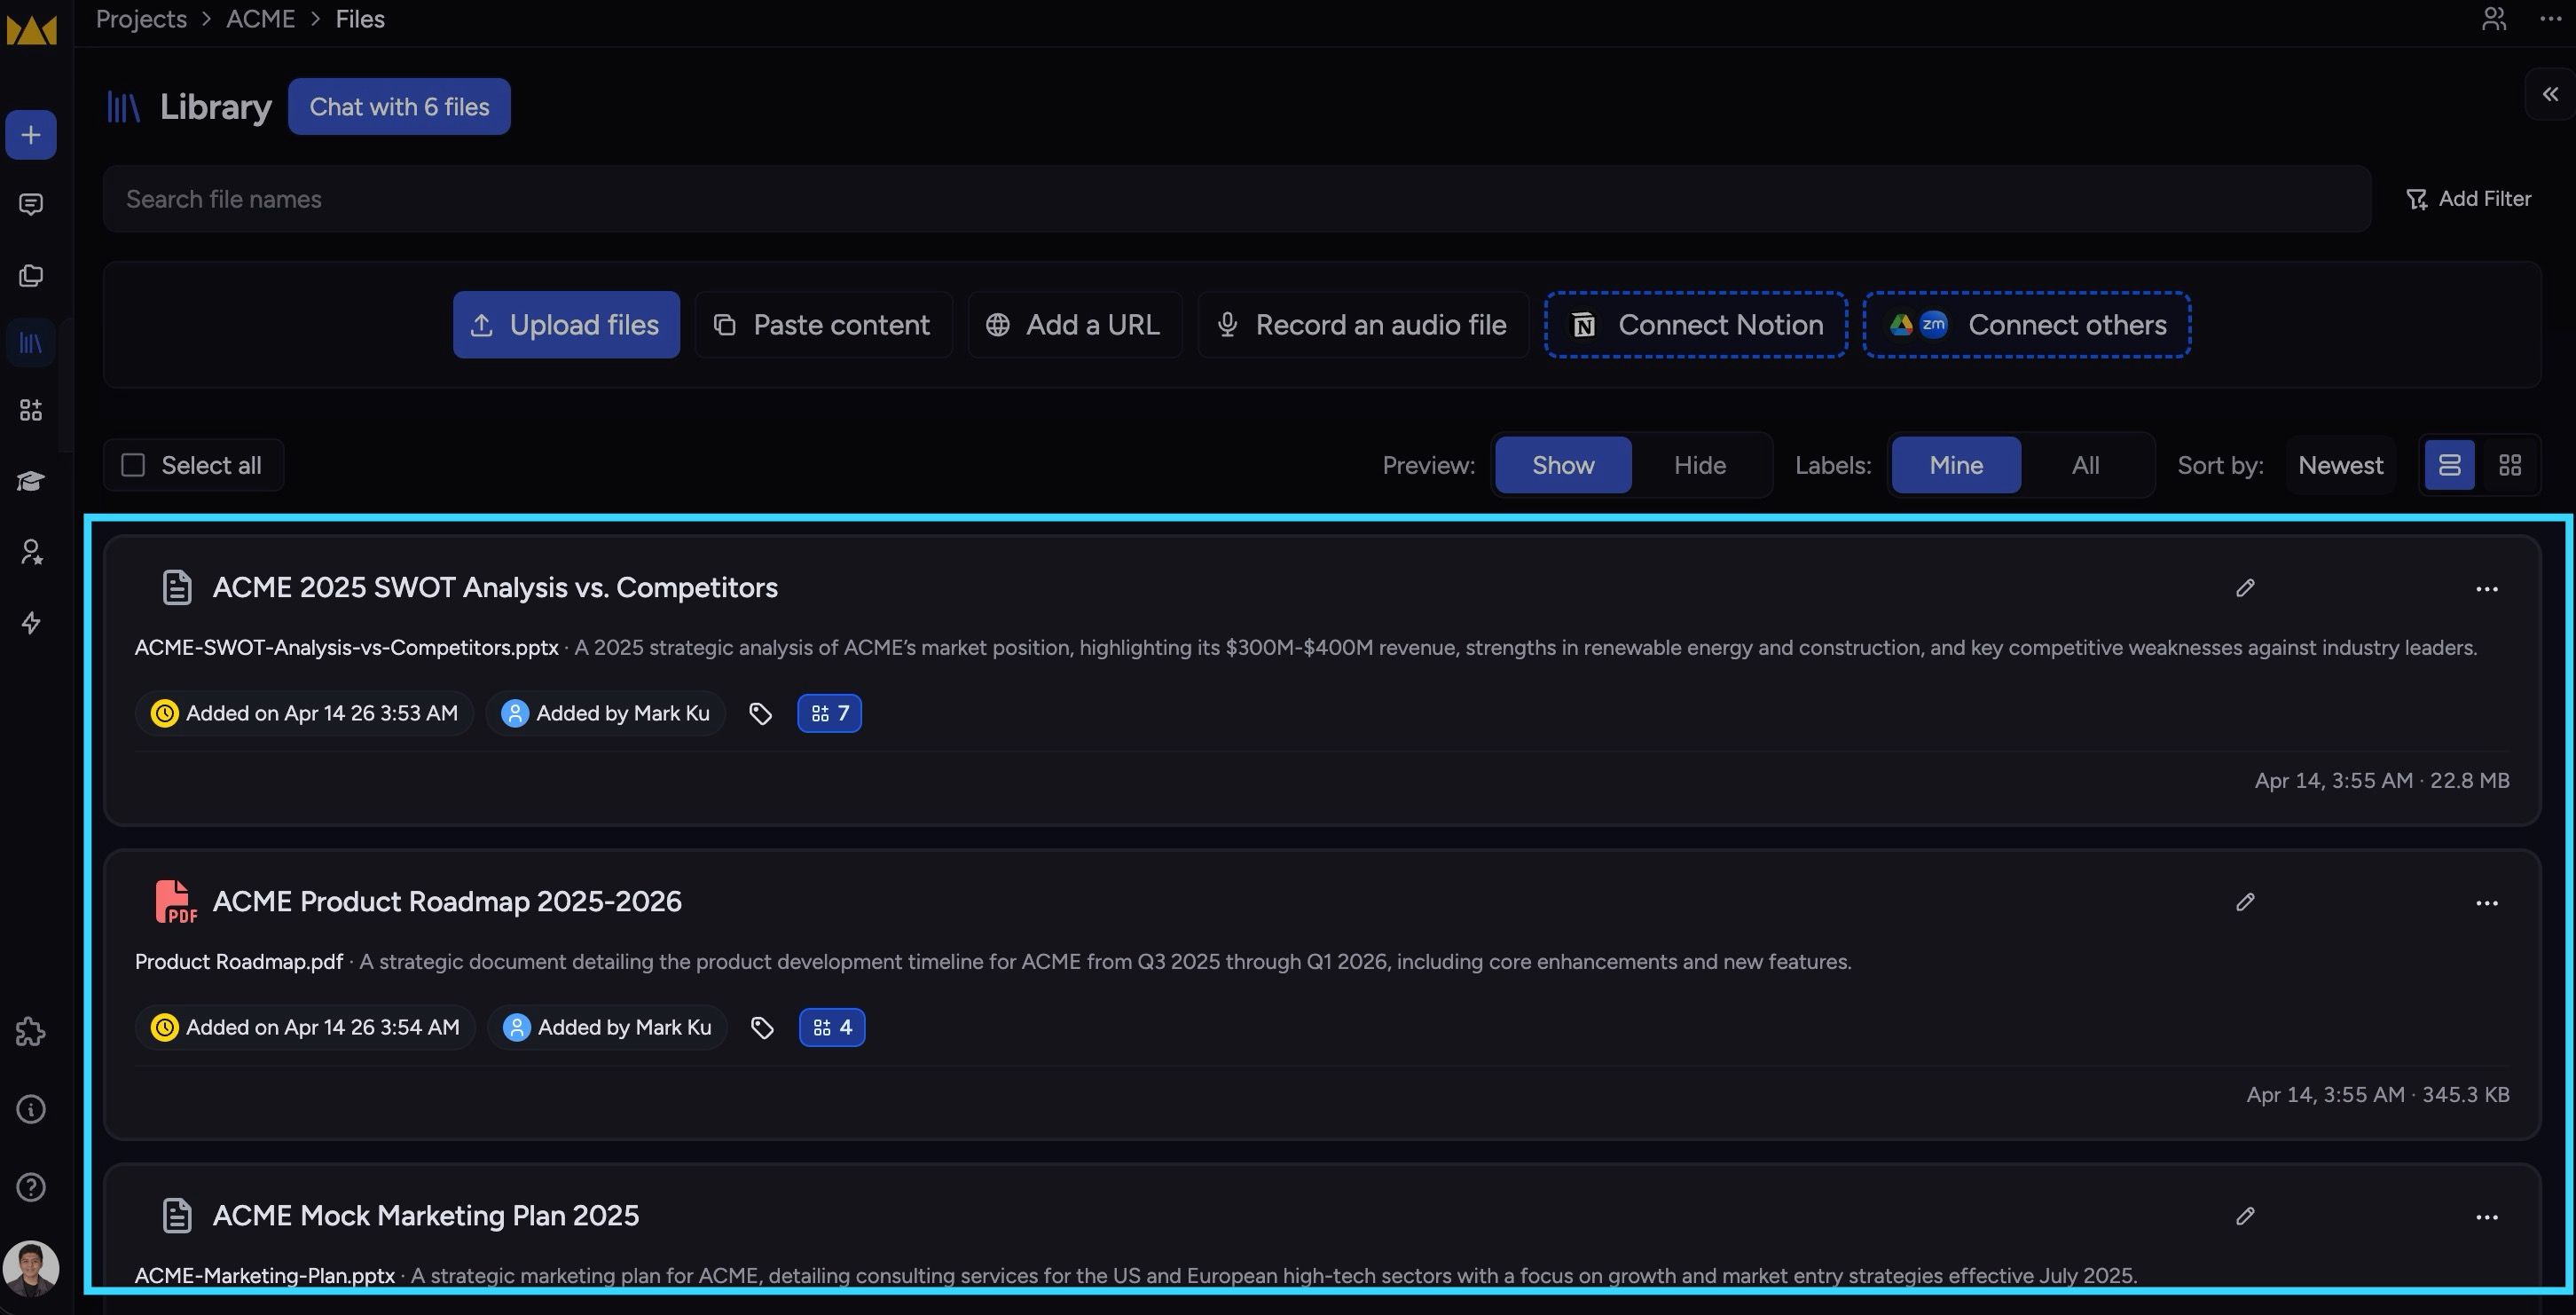Click Connect others button
Image resolution: width=2576 pixels, height=1315 pixels.
coord(2027,325)
